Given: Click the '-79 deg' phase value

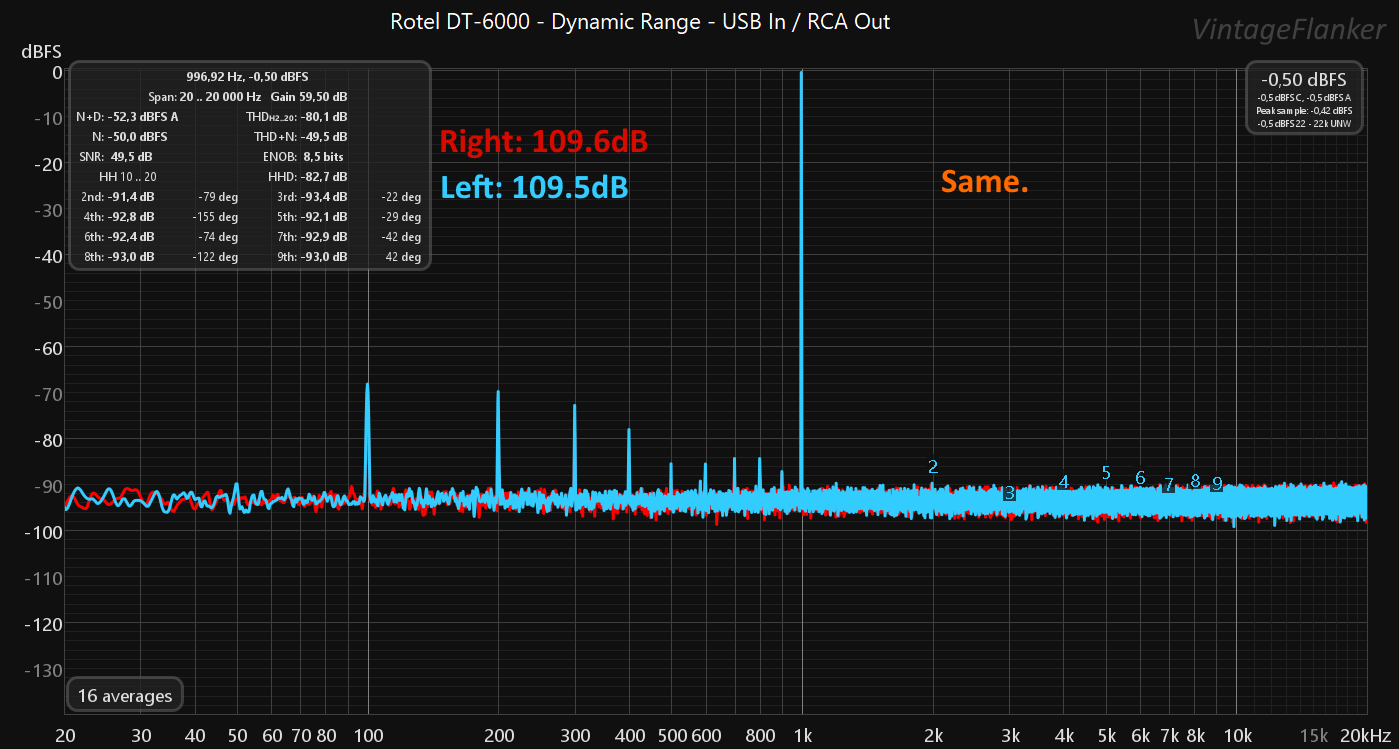Looking at the screenshot, I should coord(218,197).
